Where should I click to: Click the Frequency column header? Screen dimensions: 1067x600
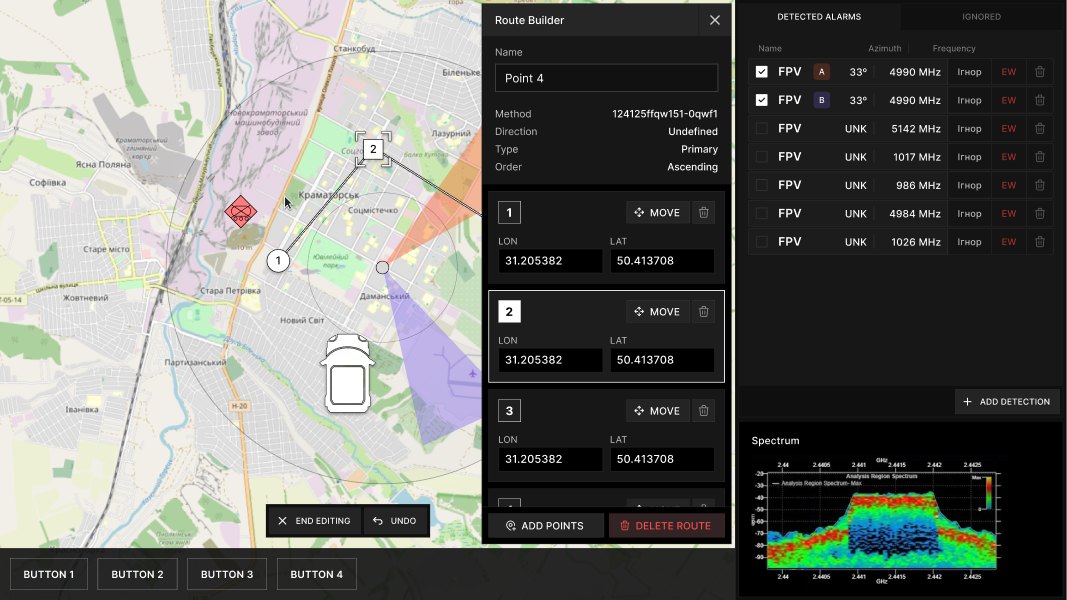click(953, 48)
